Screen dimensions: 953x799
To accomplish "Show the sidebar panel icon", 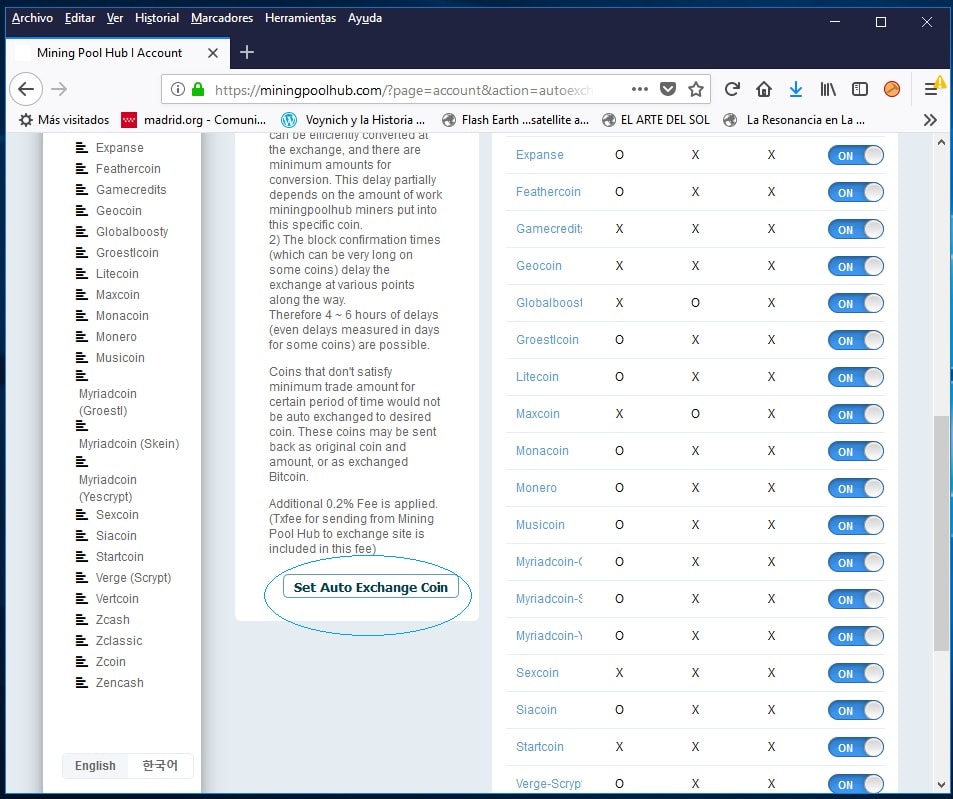I will point(859,89).
